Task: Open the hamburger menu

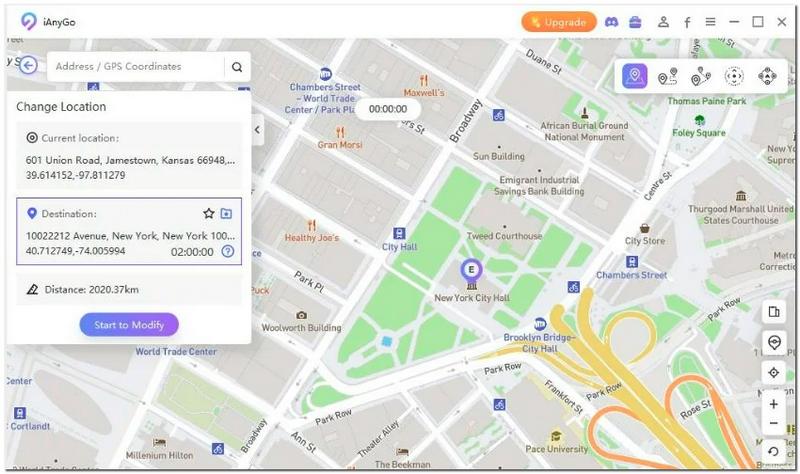Action: click(x=710, y=22)
